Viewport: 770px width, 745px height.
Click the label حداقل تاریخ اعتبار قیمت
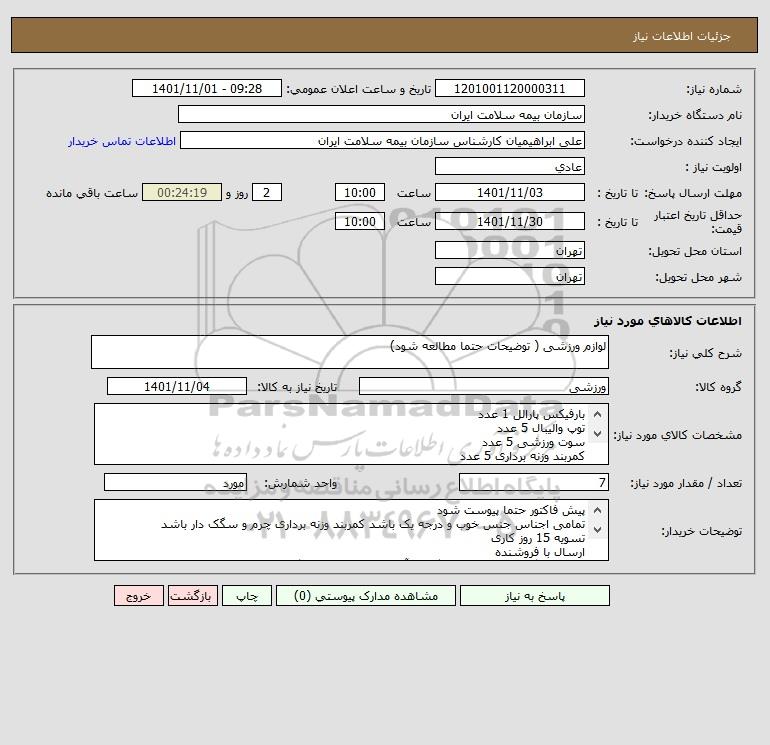tap(697, 222)
